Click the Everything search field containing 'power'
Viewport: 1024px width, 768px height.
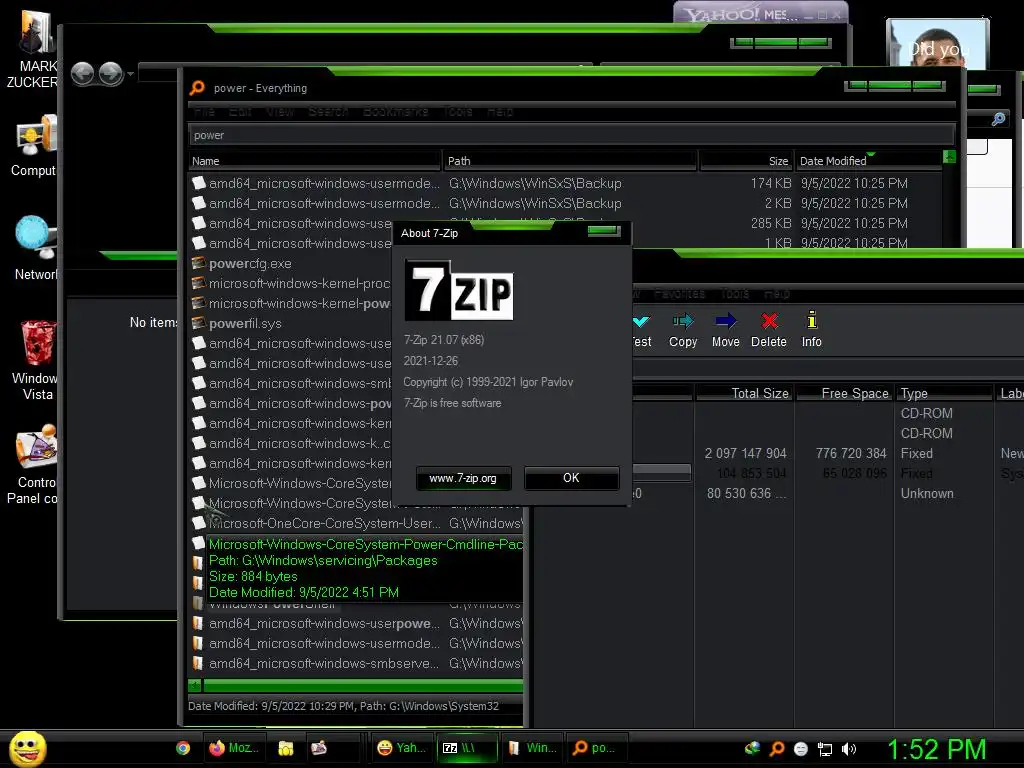coord(571,135)
